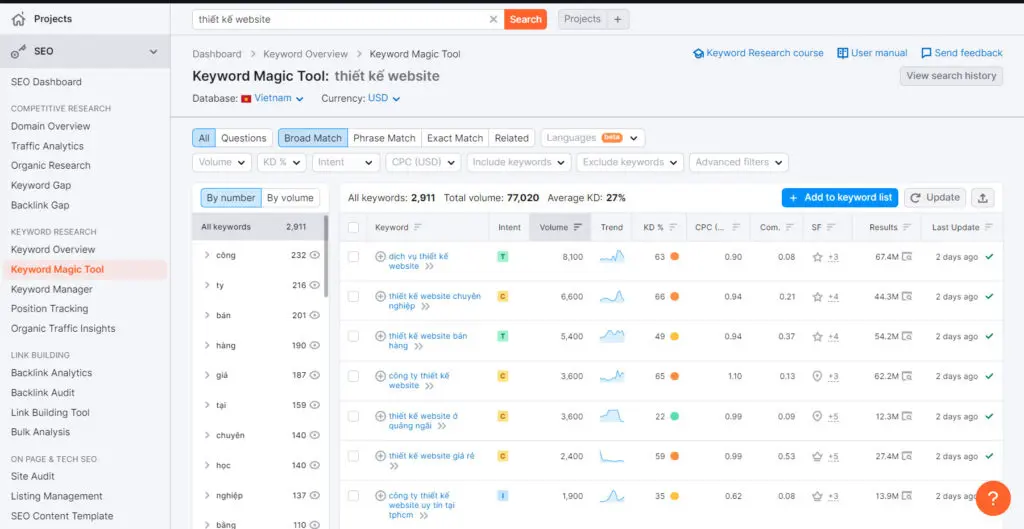1024x529 pixels.
Task: Clear the search box with the X icon
Action: [493, 19]
